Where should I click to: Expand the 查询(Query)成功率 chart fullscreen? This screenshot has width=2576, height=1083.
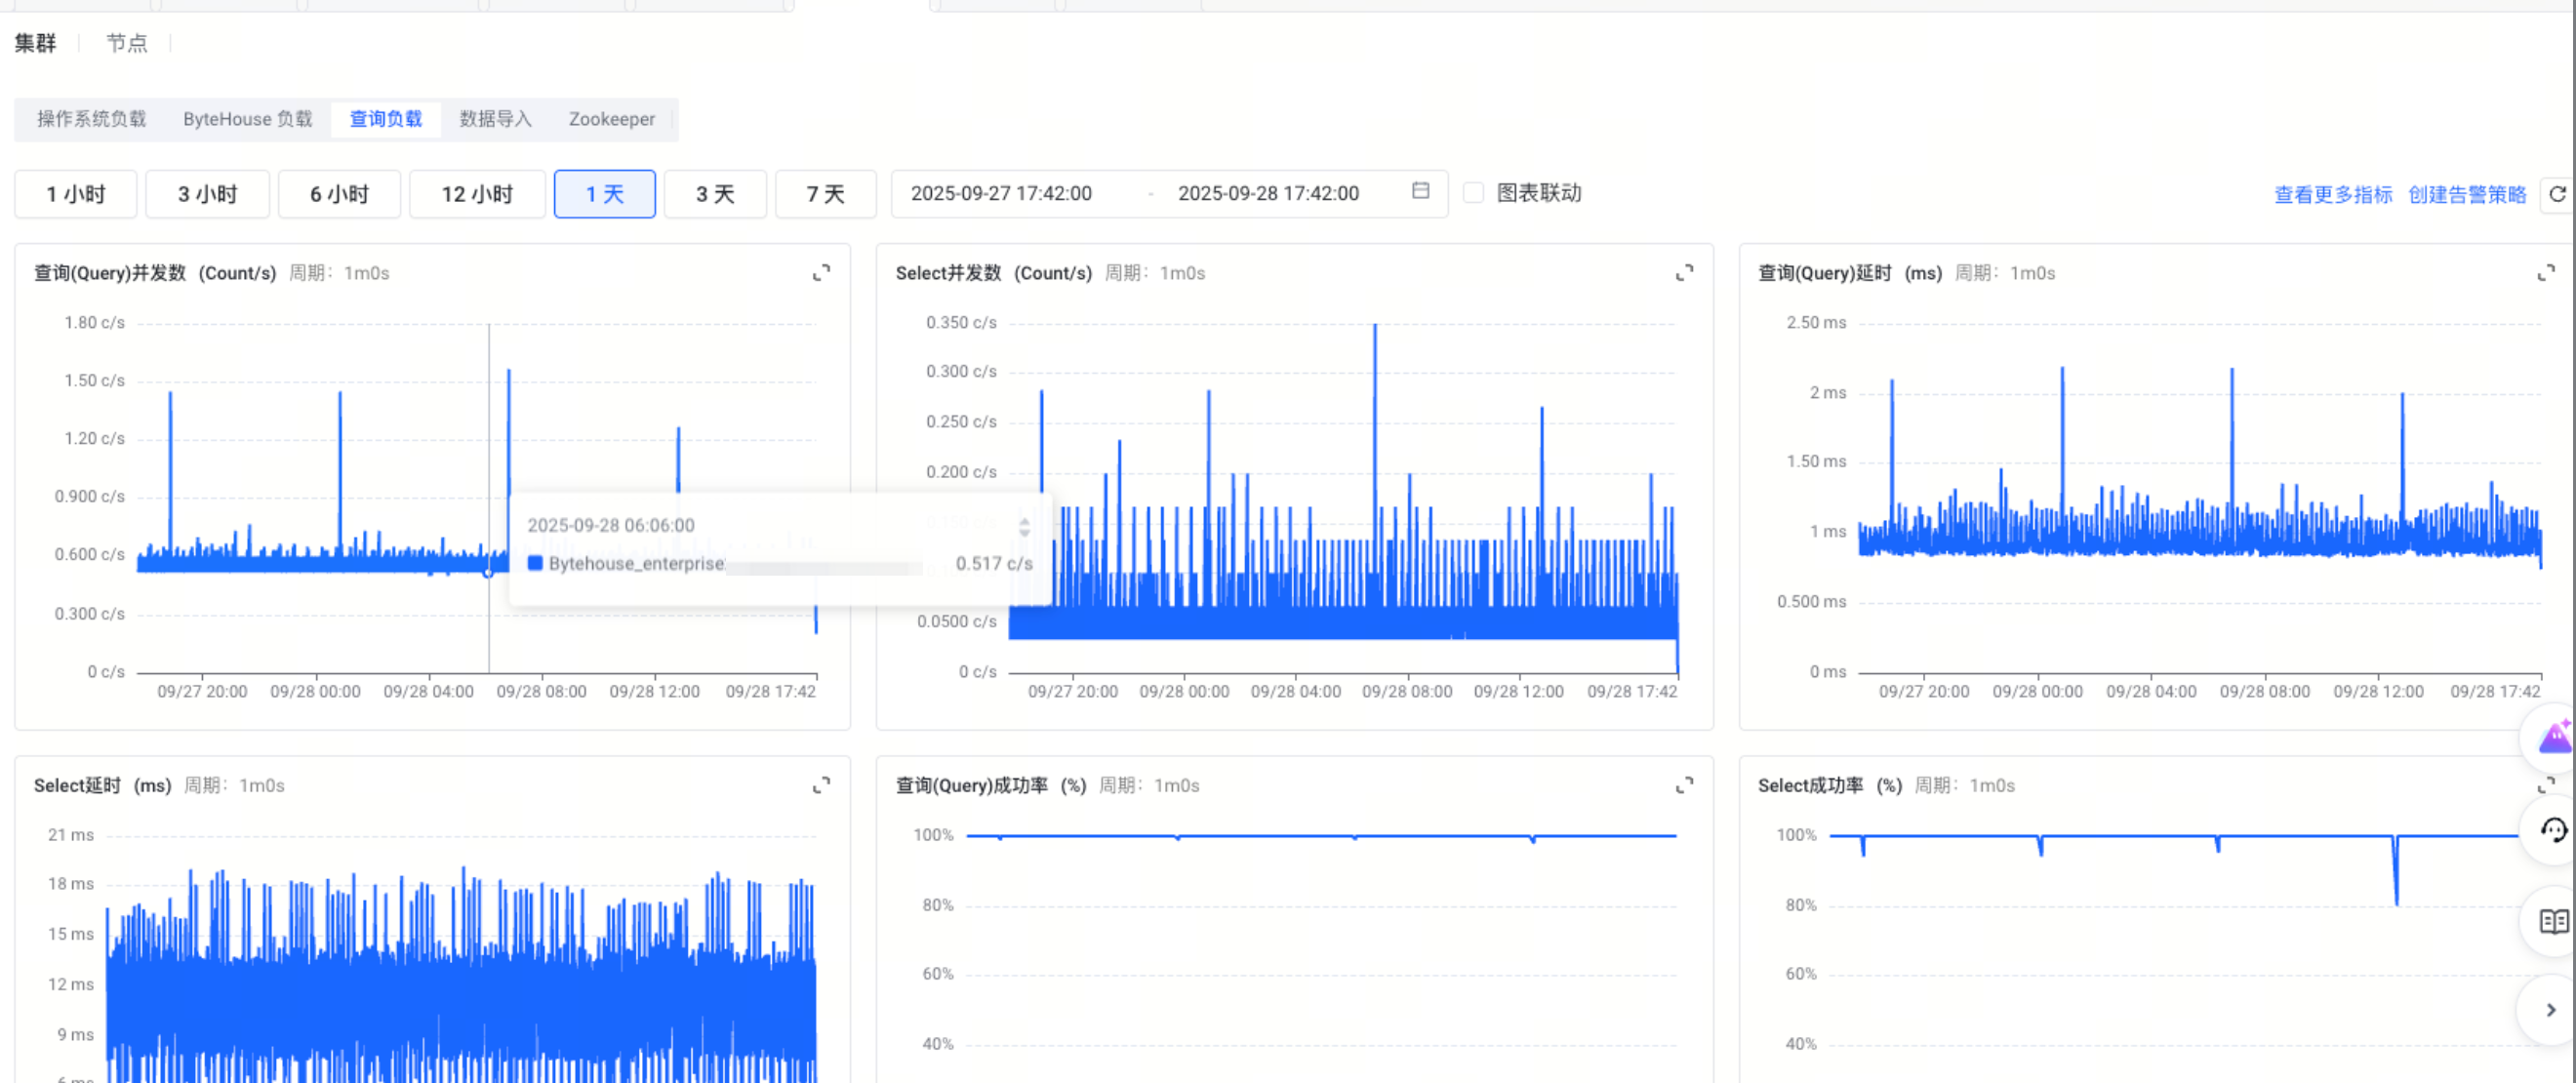[x=1684, y=786]
